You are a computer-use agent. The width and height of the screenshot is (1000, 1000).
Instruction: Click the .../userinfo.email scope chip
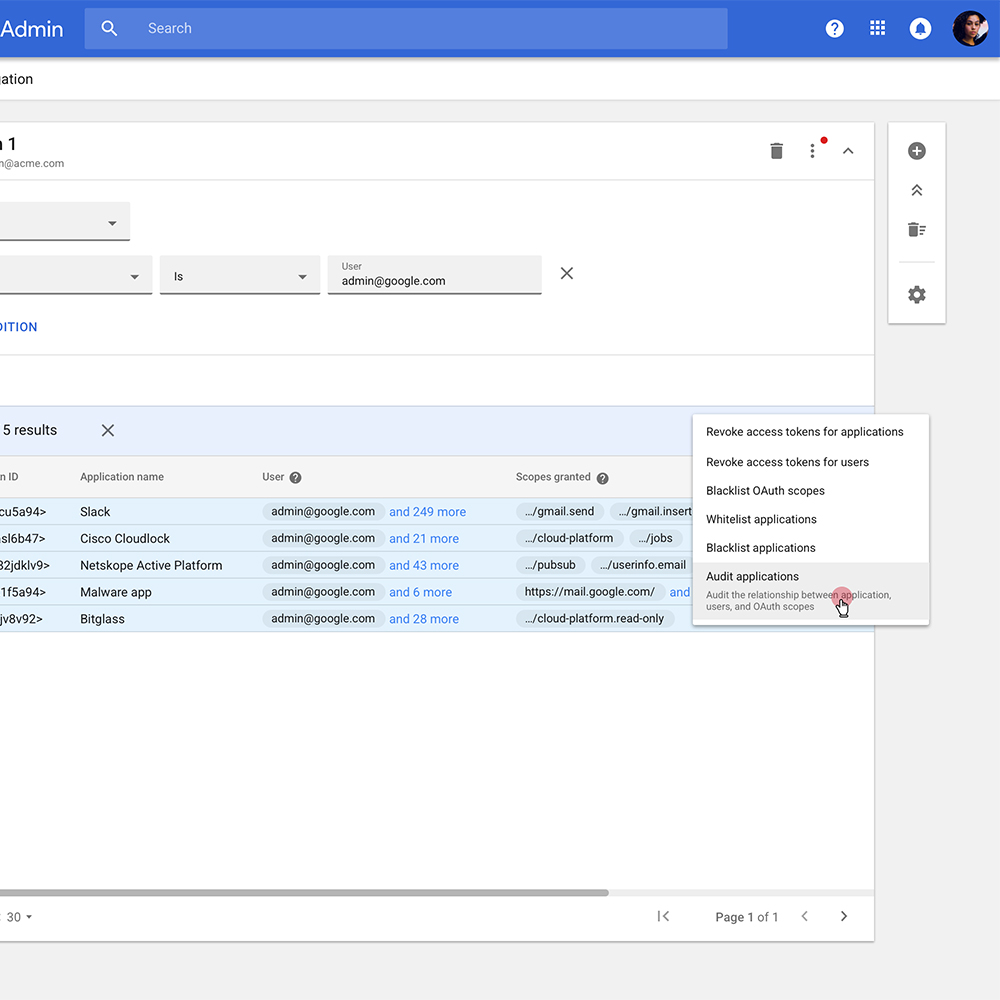coord(642,565)
